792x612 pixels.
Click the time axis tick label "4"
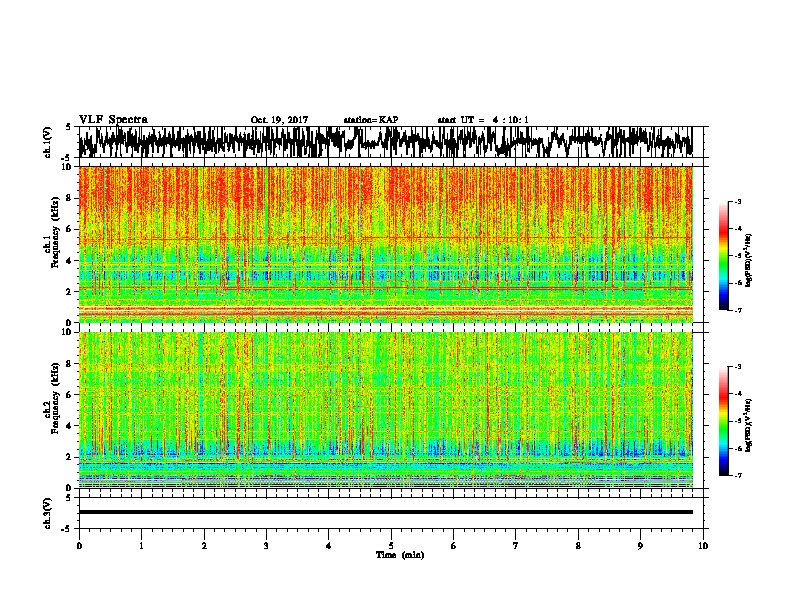(329, 546)
